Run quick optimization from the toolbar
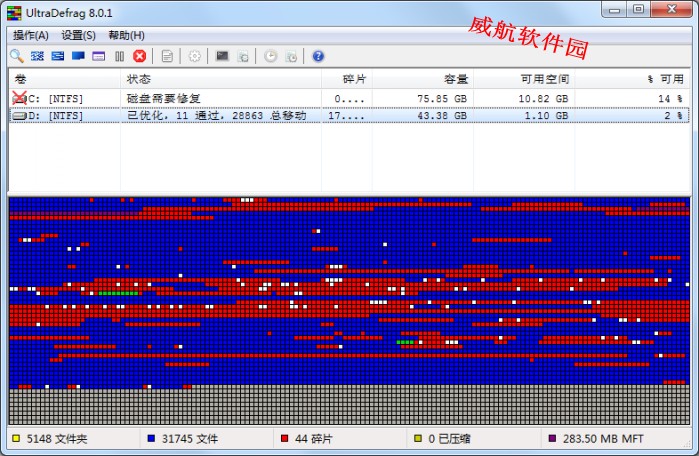Viewport: 699px width, 456px height. click(x=57, y=56)
